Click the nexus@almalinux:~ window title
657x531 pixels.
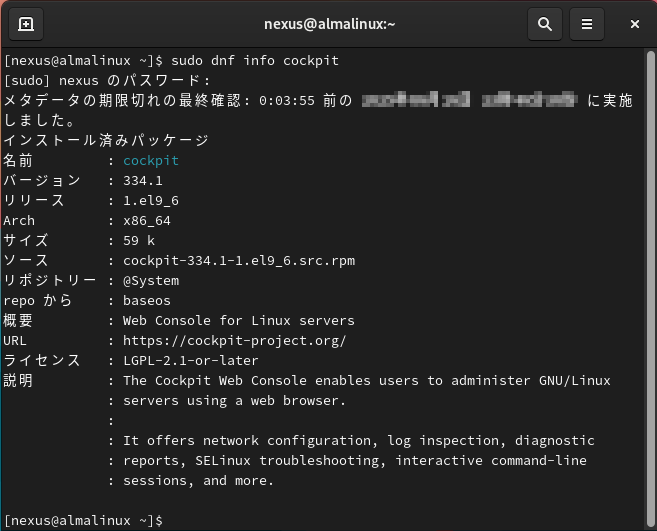coord(329,24)
